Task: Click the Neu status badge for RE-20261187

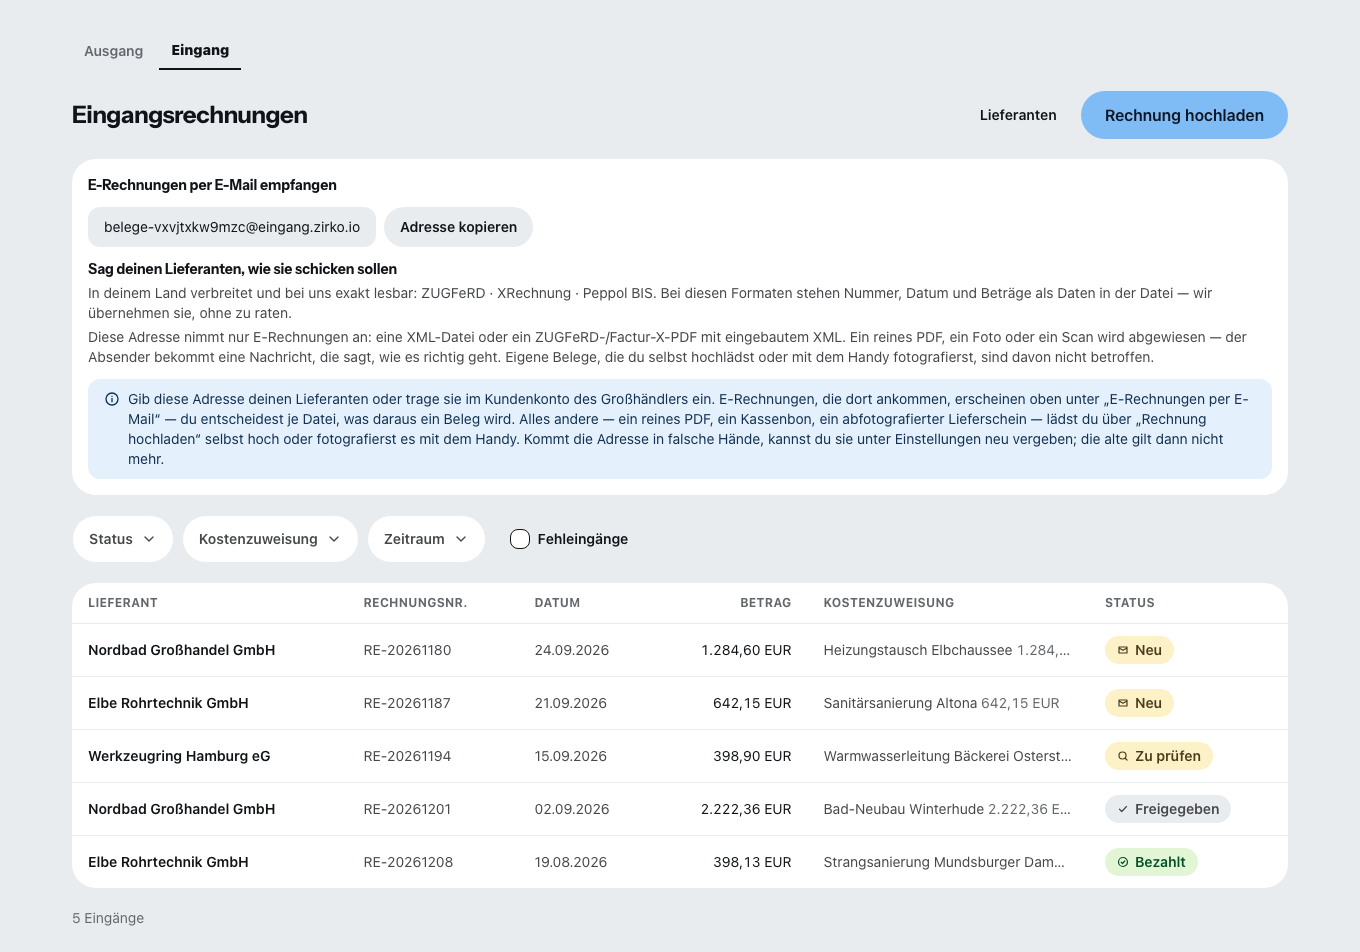Action: pyautogui.click(x=1139, y=703)
